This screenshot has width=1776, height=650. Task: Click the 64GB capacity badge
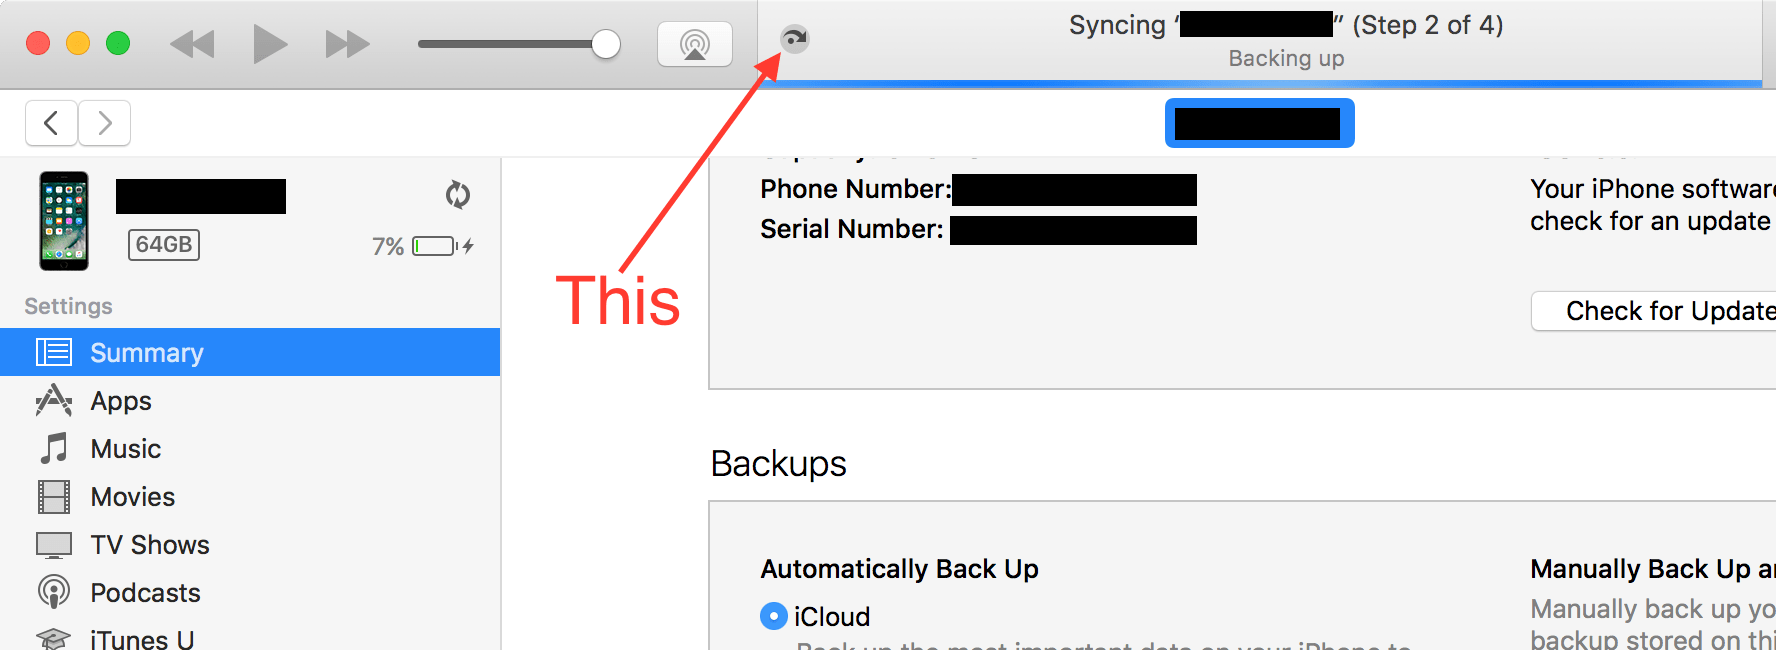[164, 245]
